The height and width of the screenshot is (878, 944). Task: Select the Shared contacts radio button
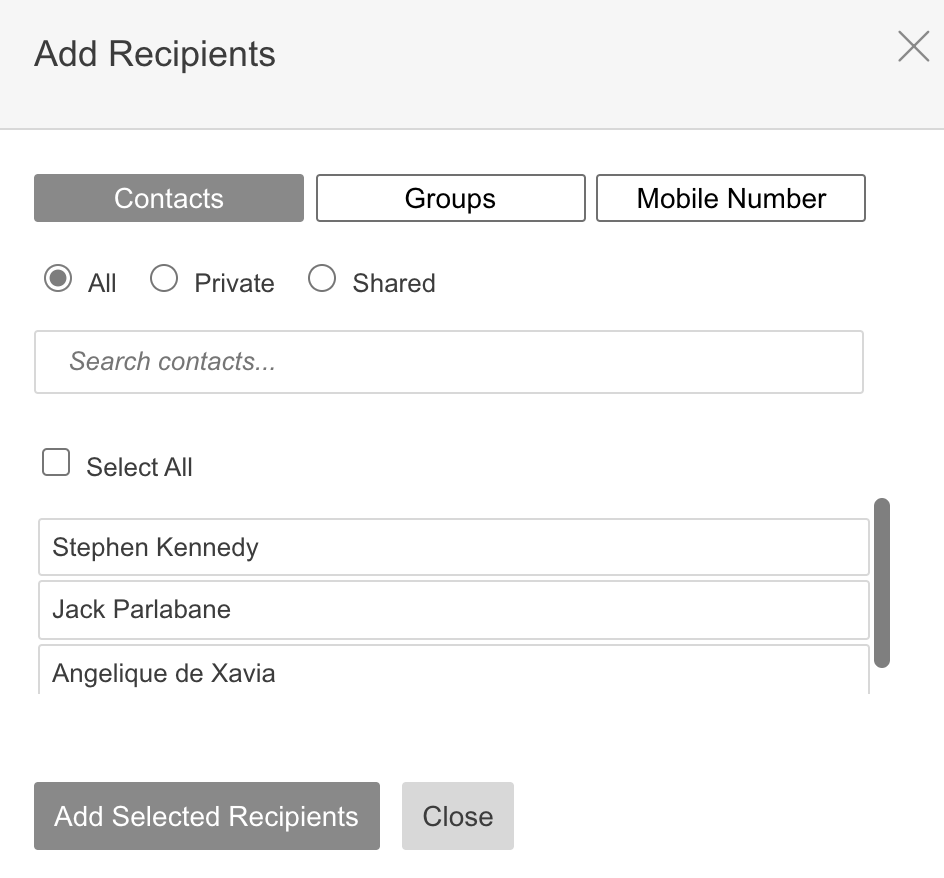coord(322,279)
